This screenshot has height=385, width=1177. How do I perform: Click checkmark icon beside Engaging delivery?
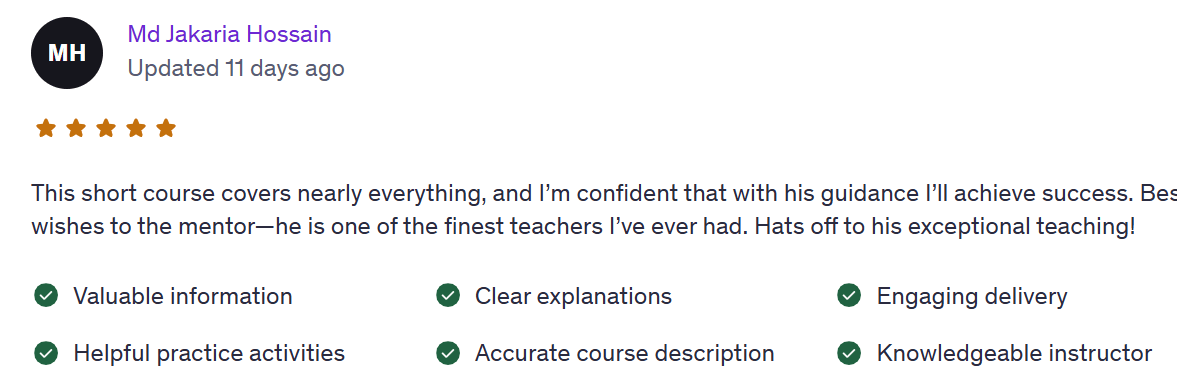(849, 296)
